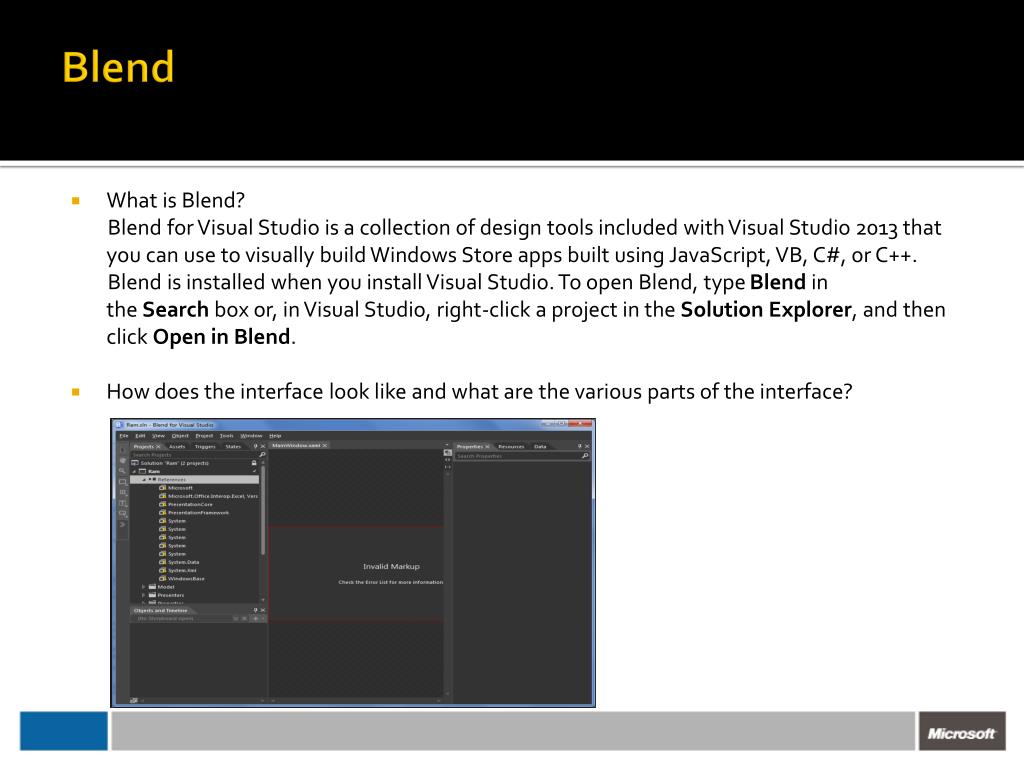Click Check the Error List message text
The image size is (1024, 768).
(391, 582)
